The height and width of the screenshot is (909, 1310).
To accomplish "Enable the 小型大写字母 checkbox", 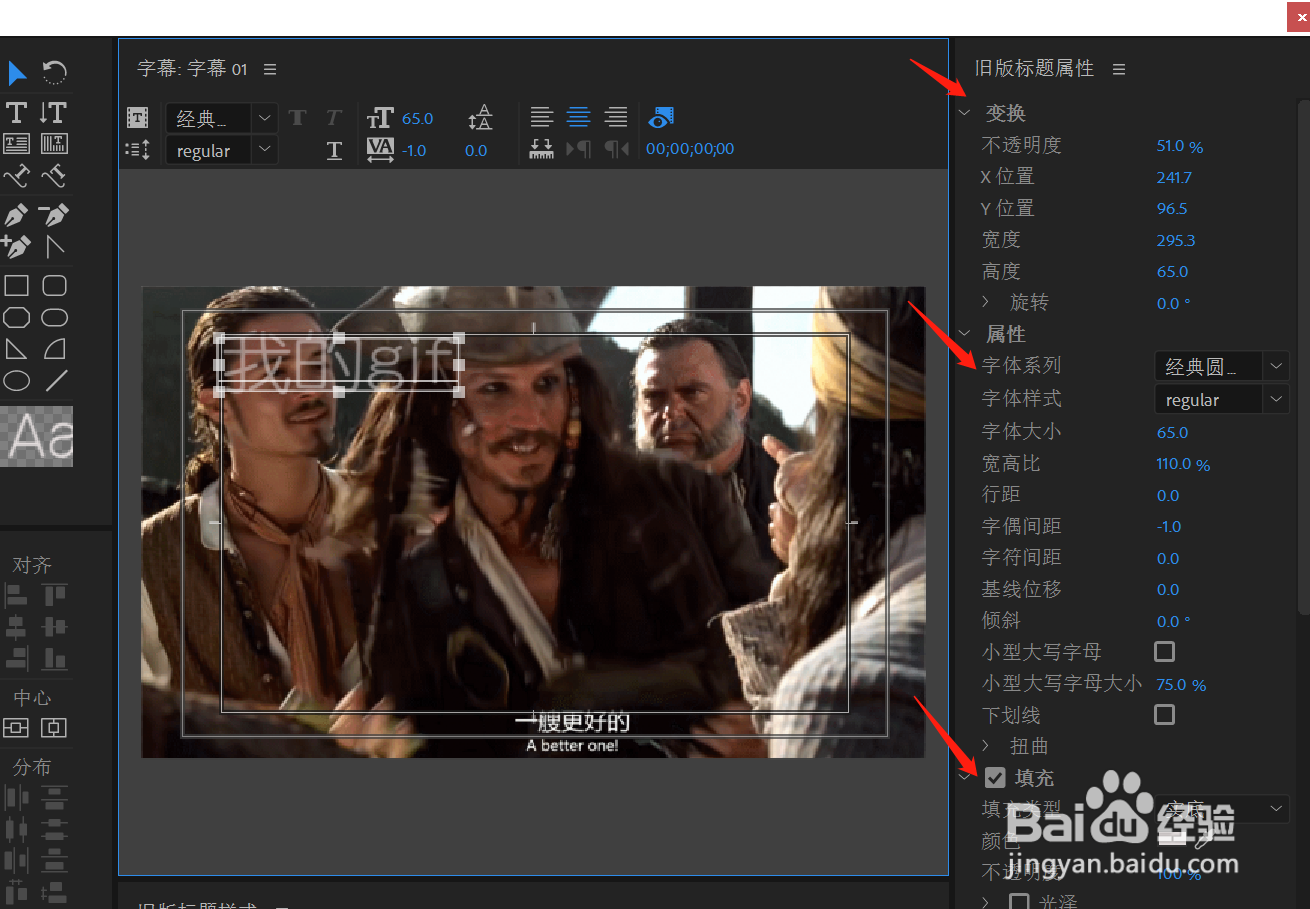I will (1164, 652).
